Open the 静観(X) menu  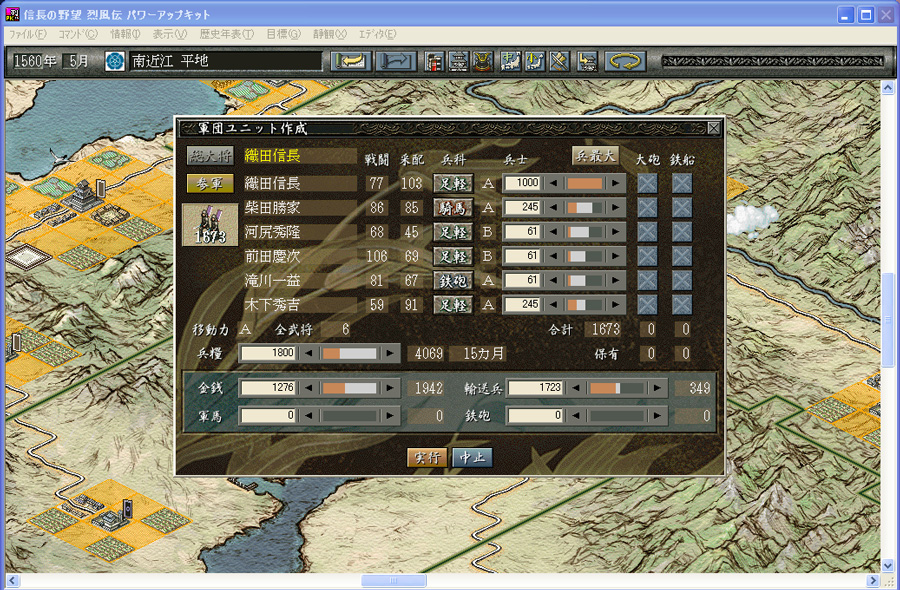(330, 34)
